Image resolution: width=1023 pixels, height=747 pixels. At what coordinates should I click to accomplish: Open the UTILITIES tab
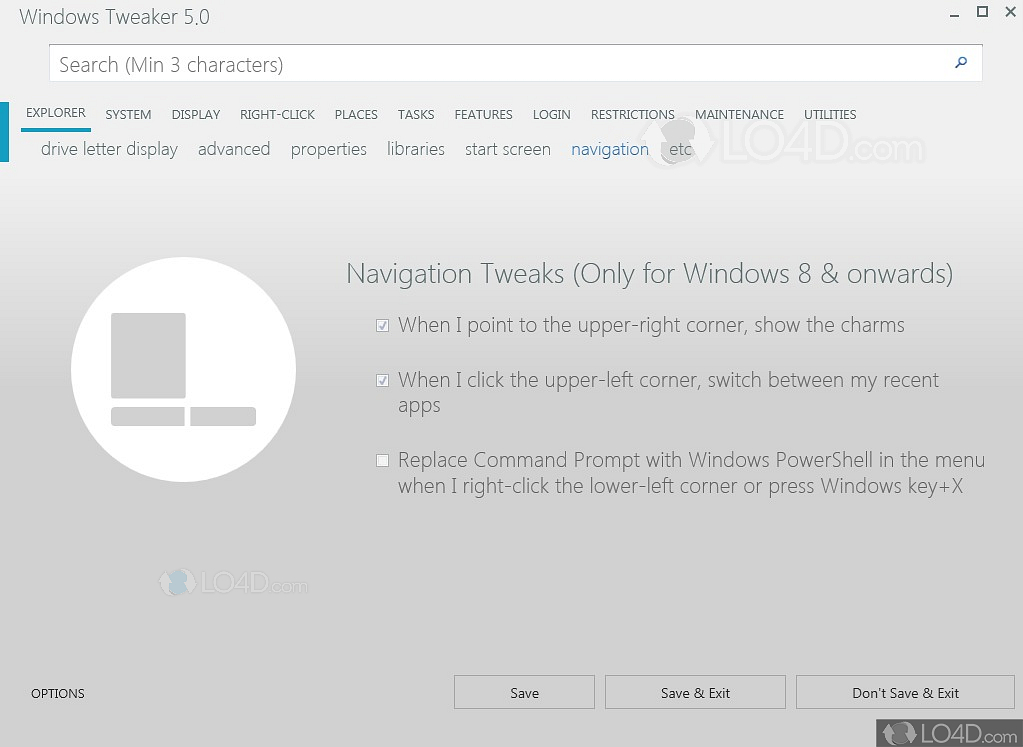click(x=829, y=114)
